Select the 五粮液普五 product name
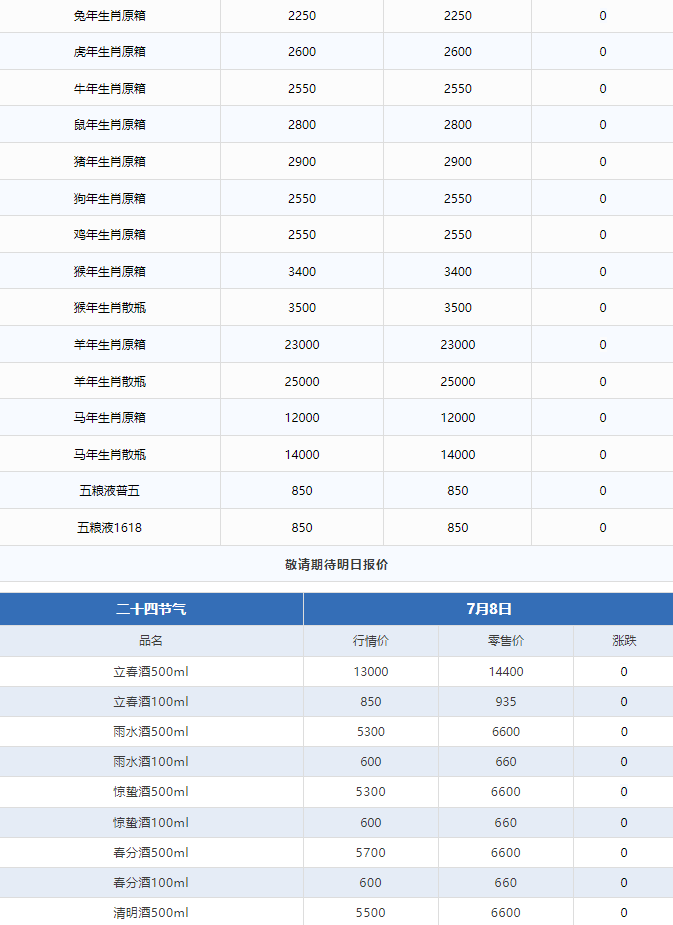Viewport: 673px width, 925px height. (x=110, y=491)
